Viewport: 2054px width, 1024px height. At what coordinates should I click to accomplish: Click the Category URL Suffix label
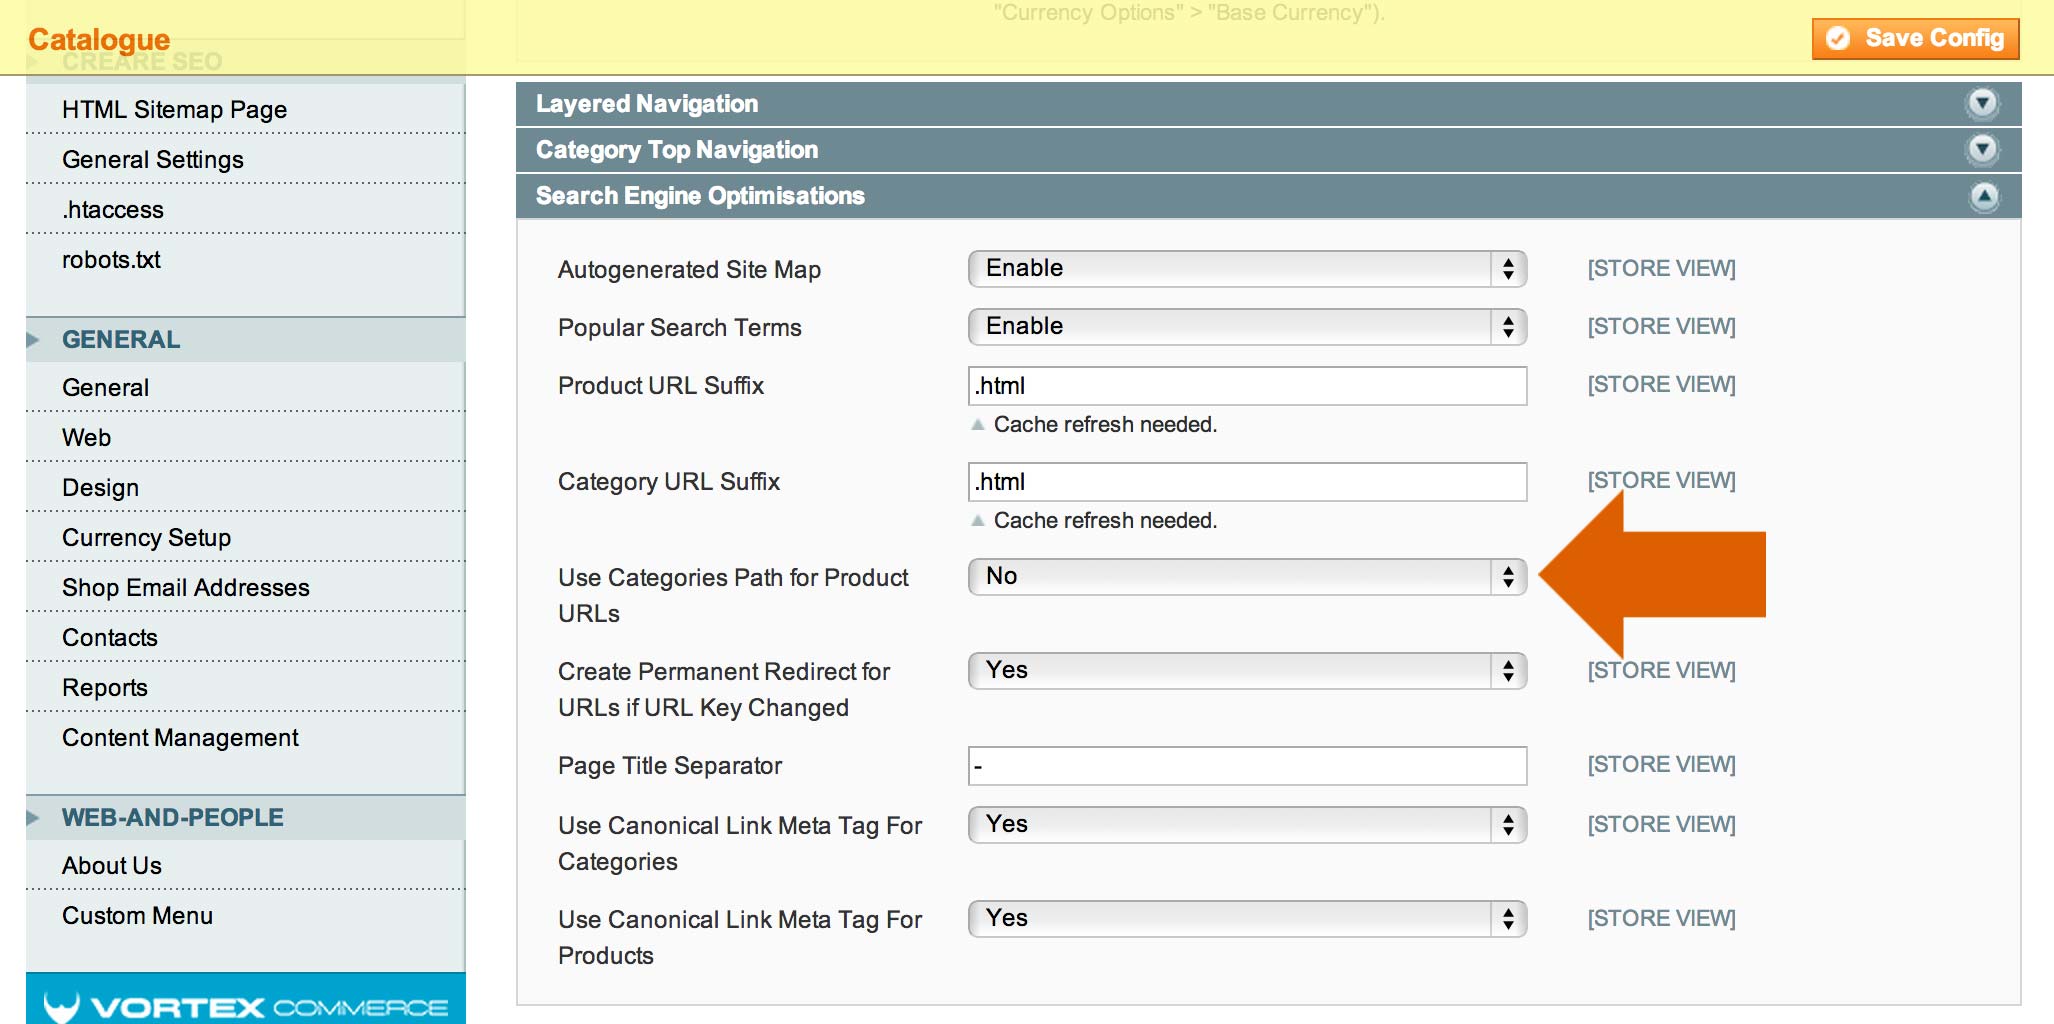point(669,482)
